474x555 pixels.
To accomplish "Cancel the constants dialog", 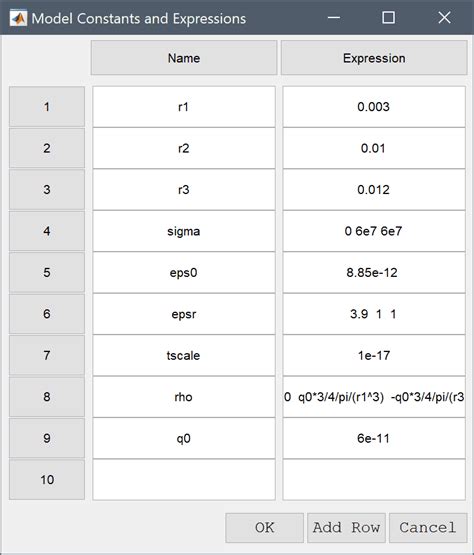I will (x=428, y=528).
